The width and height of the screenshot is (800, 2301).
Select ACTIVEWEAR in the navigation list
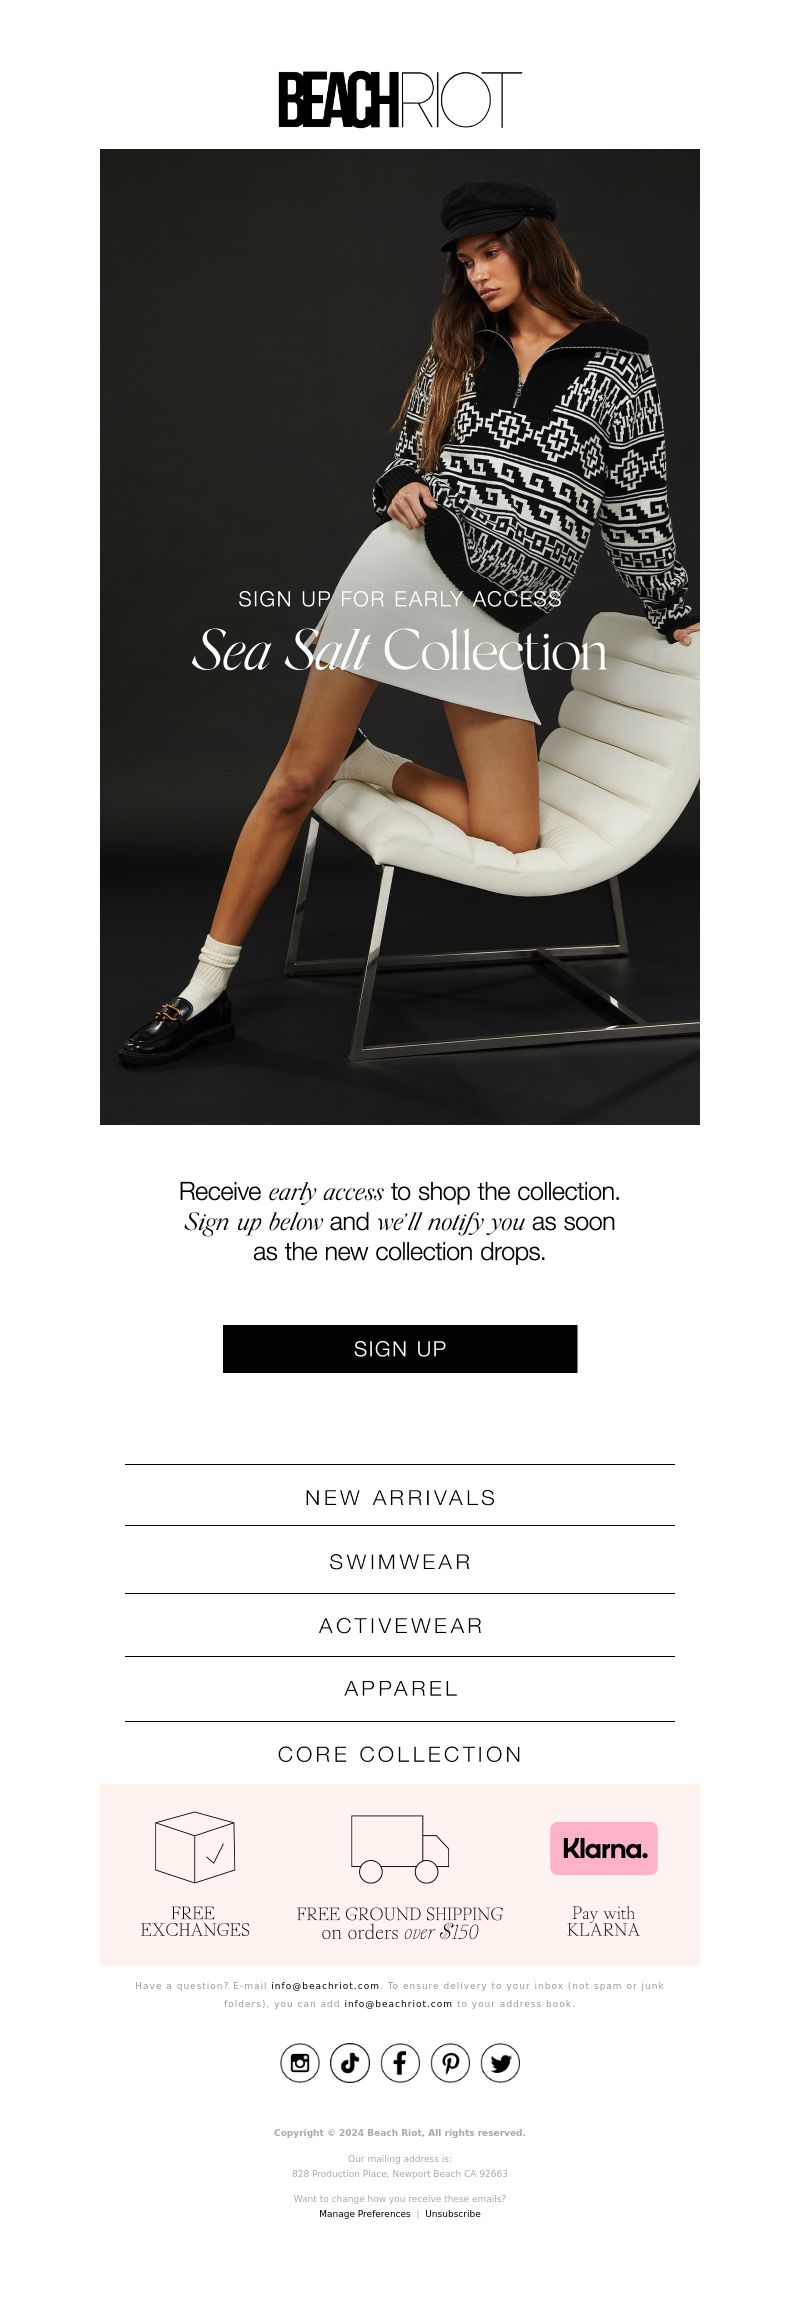point(400,1625)
